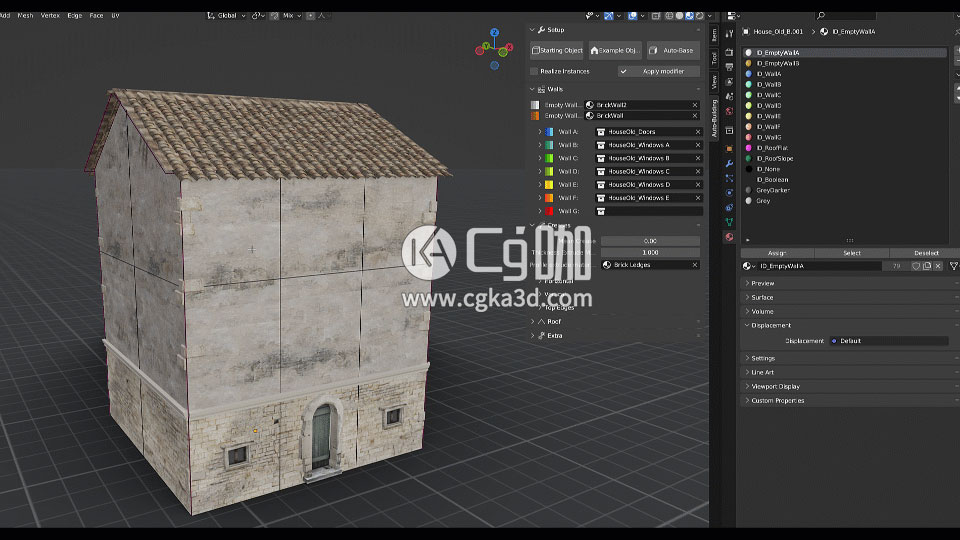Toggle fake user on ID_EmptyWallA material
960x540 pixels.
(x=915, y=266)
